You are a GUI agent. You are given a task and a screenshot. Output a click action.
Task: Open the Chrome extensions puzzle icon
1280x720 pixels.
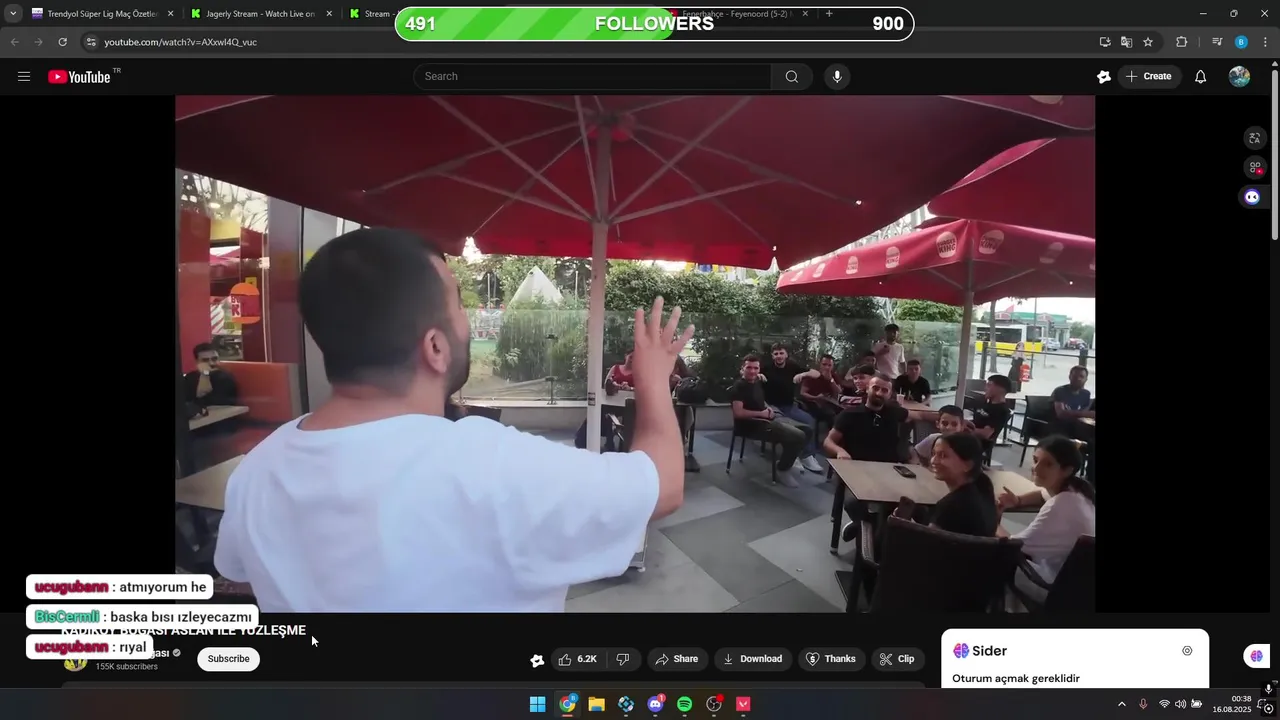(x=1181, y=42)
